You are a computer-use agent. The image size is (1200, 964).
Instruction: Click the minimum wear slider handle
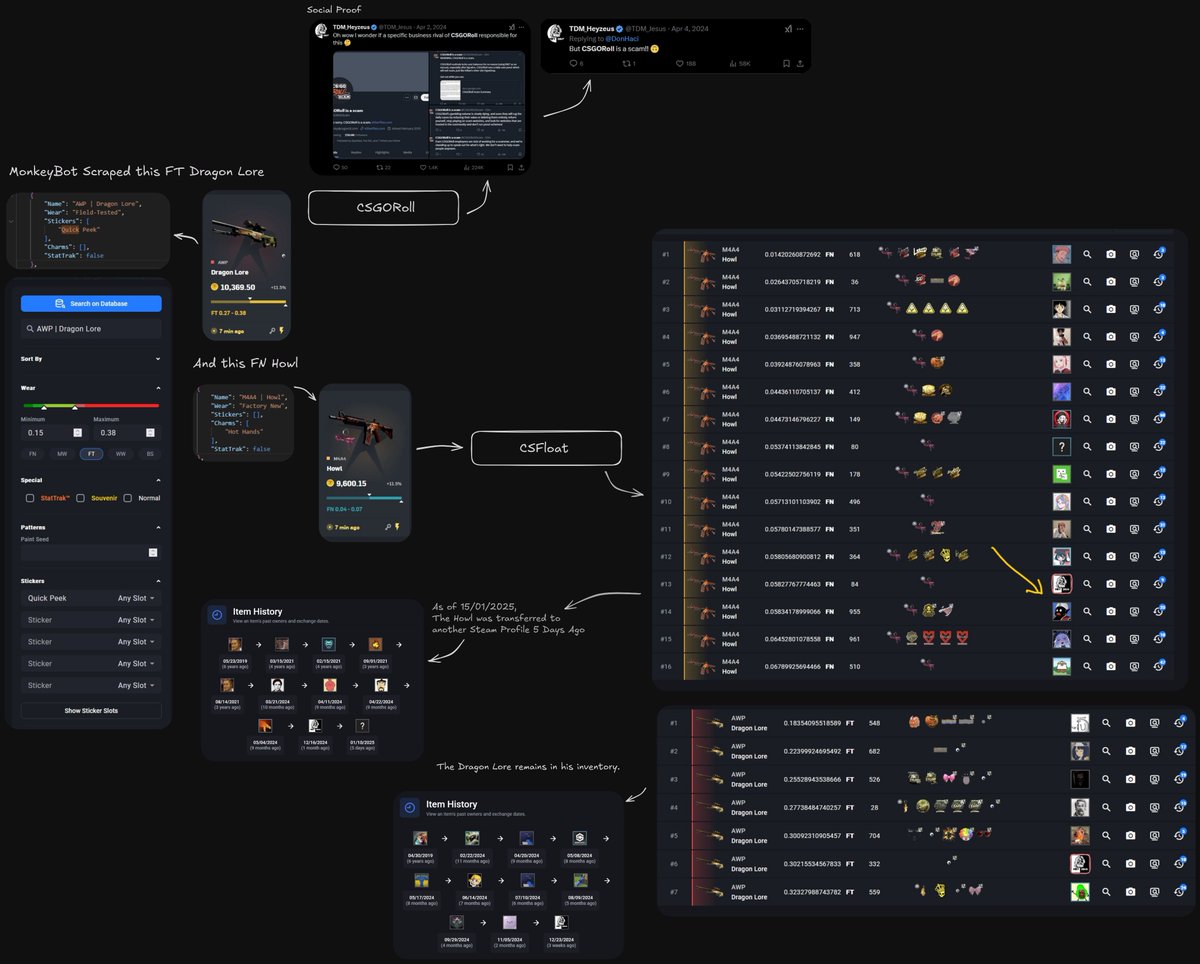coord(44,407)
